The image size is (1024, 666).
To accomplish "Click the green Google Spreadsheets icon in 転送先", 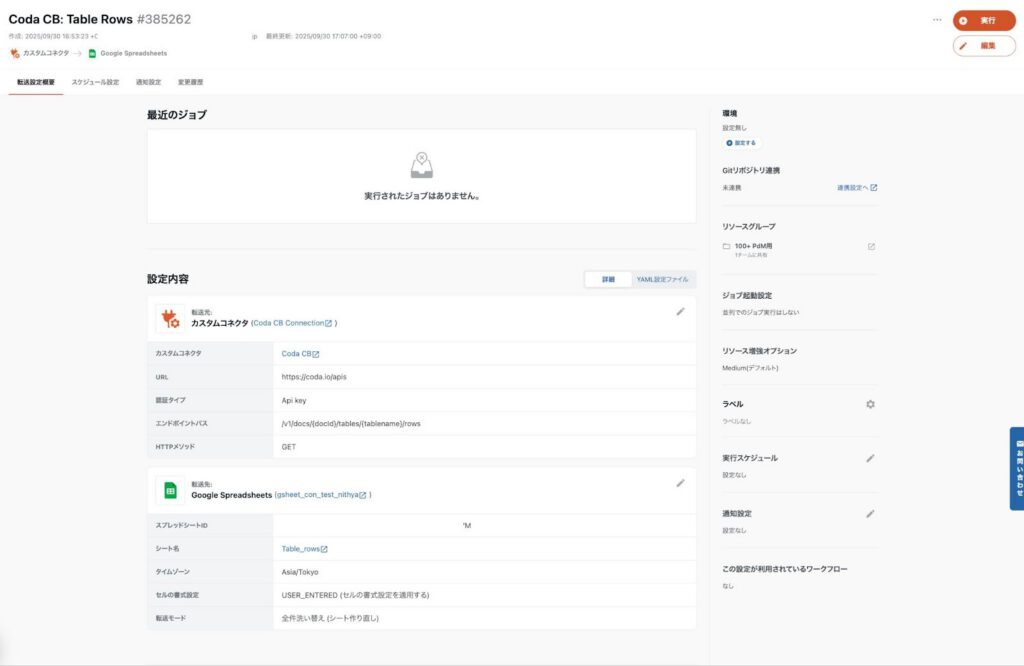I will click(170, 490).
